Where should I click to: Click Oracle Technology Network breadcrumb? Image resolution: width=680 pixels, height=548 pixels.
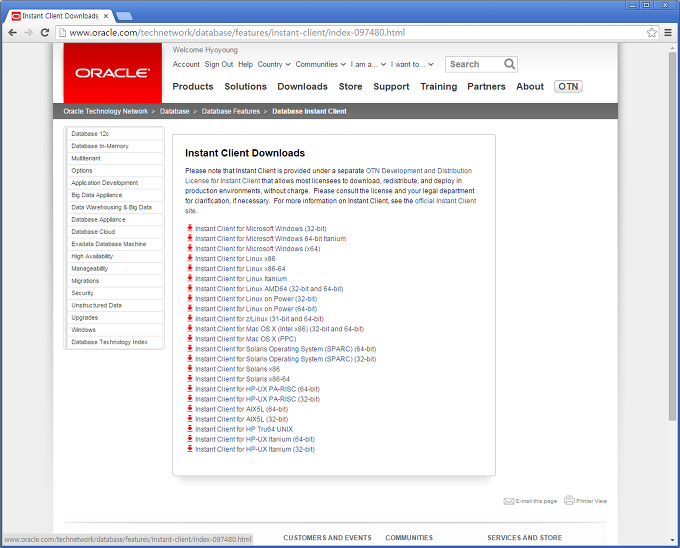106,111
